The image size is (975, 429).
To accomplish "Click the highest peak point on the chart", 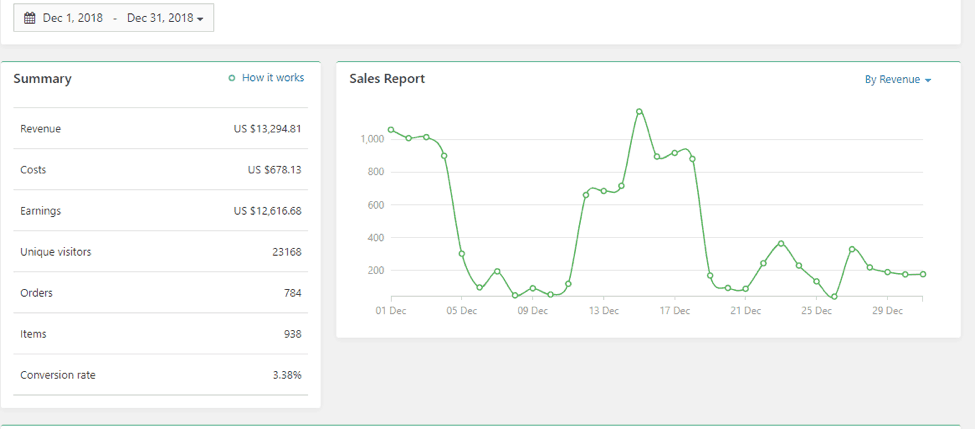I will click(x=639, y=111).
